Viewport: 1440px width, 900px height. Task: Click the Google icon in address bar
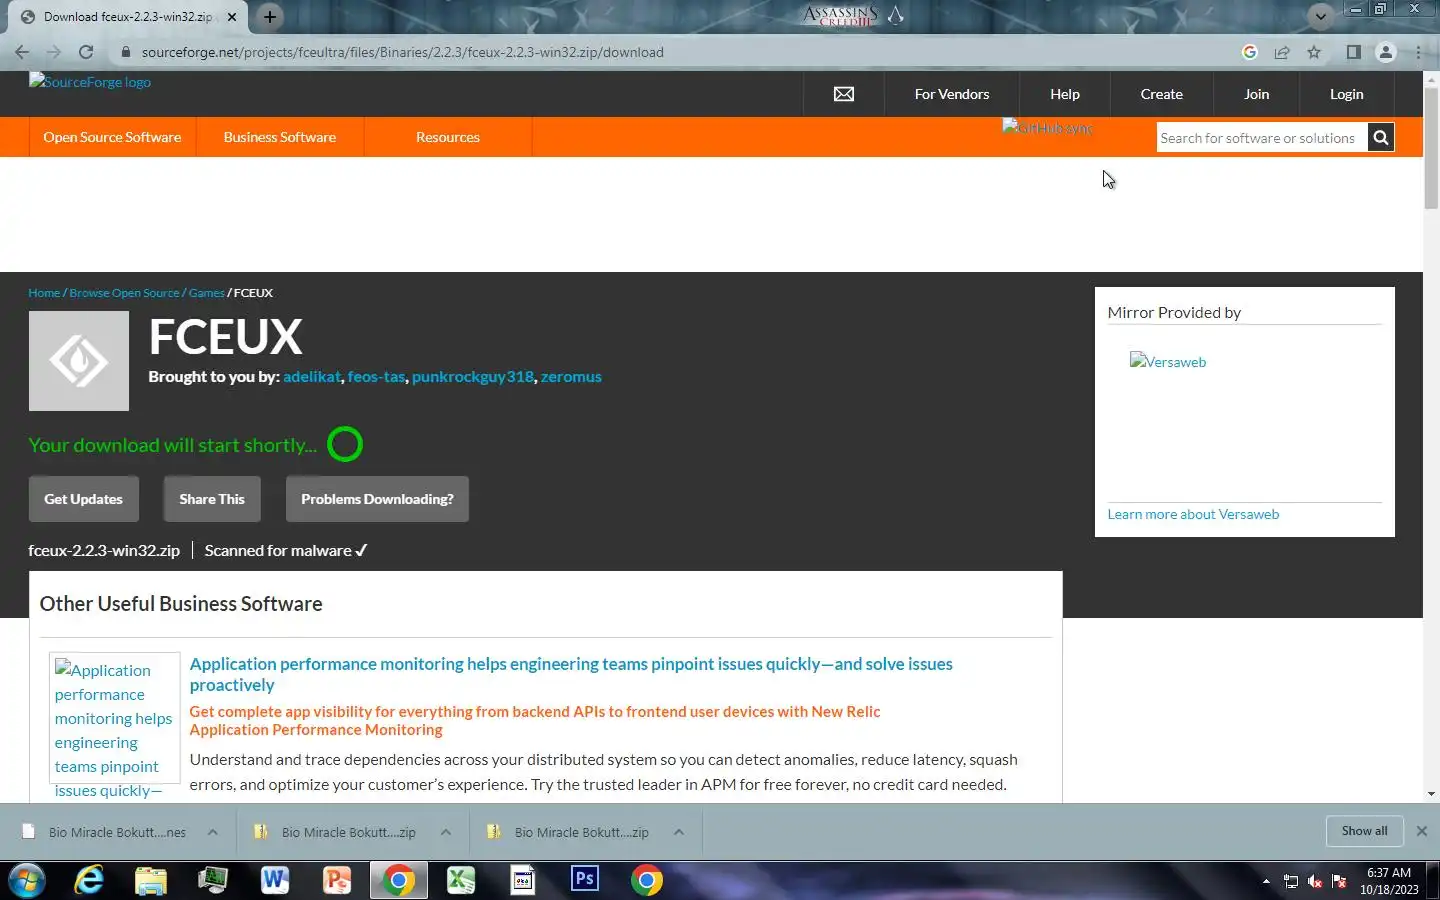click(x=1250, y=52)
